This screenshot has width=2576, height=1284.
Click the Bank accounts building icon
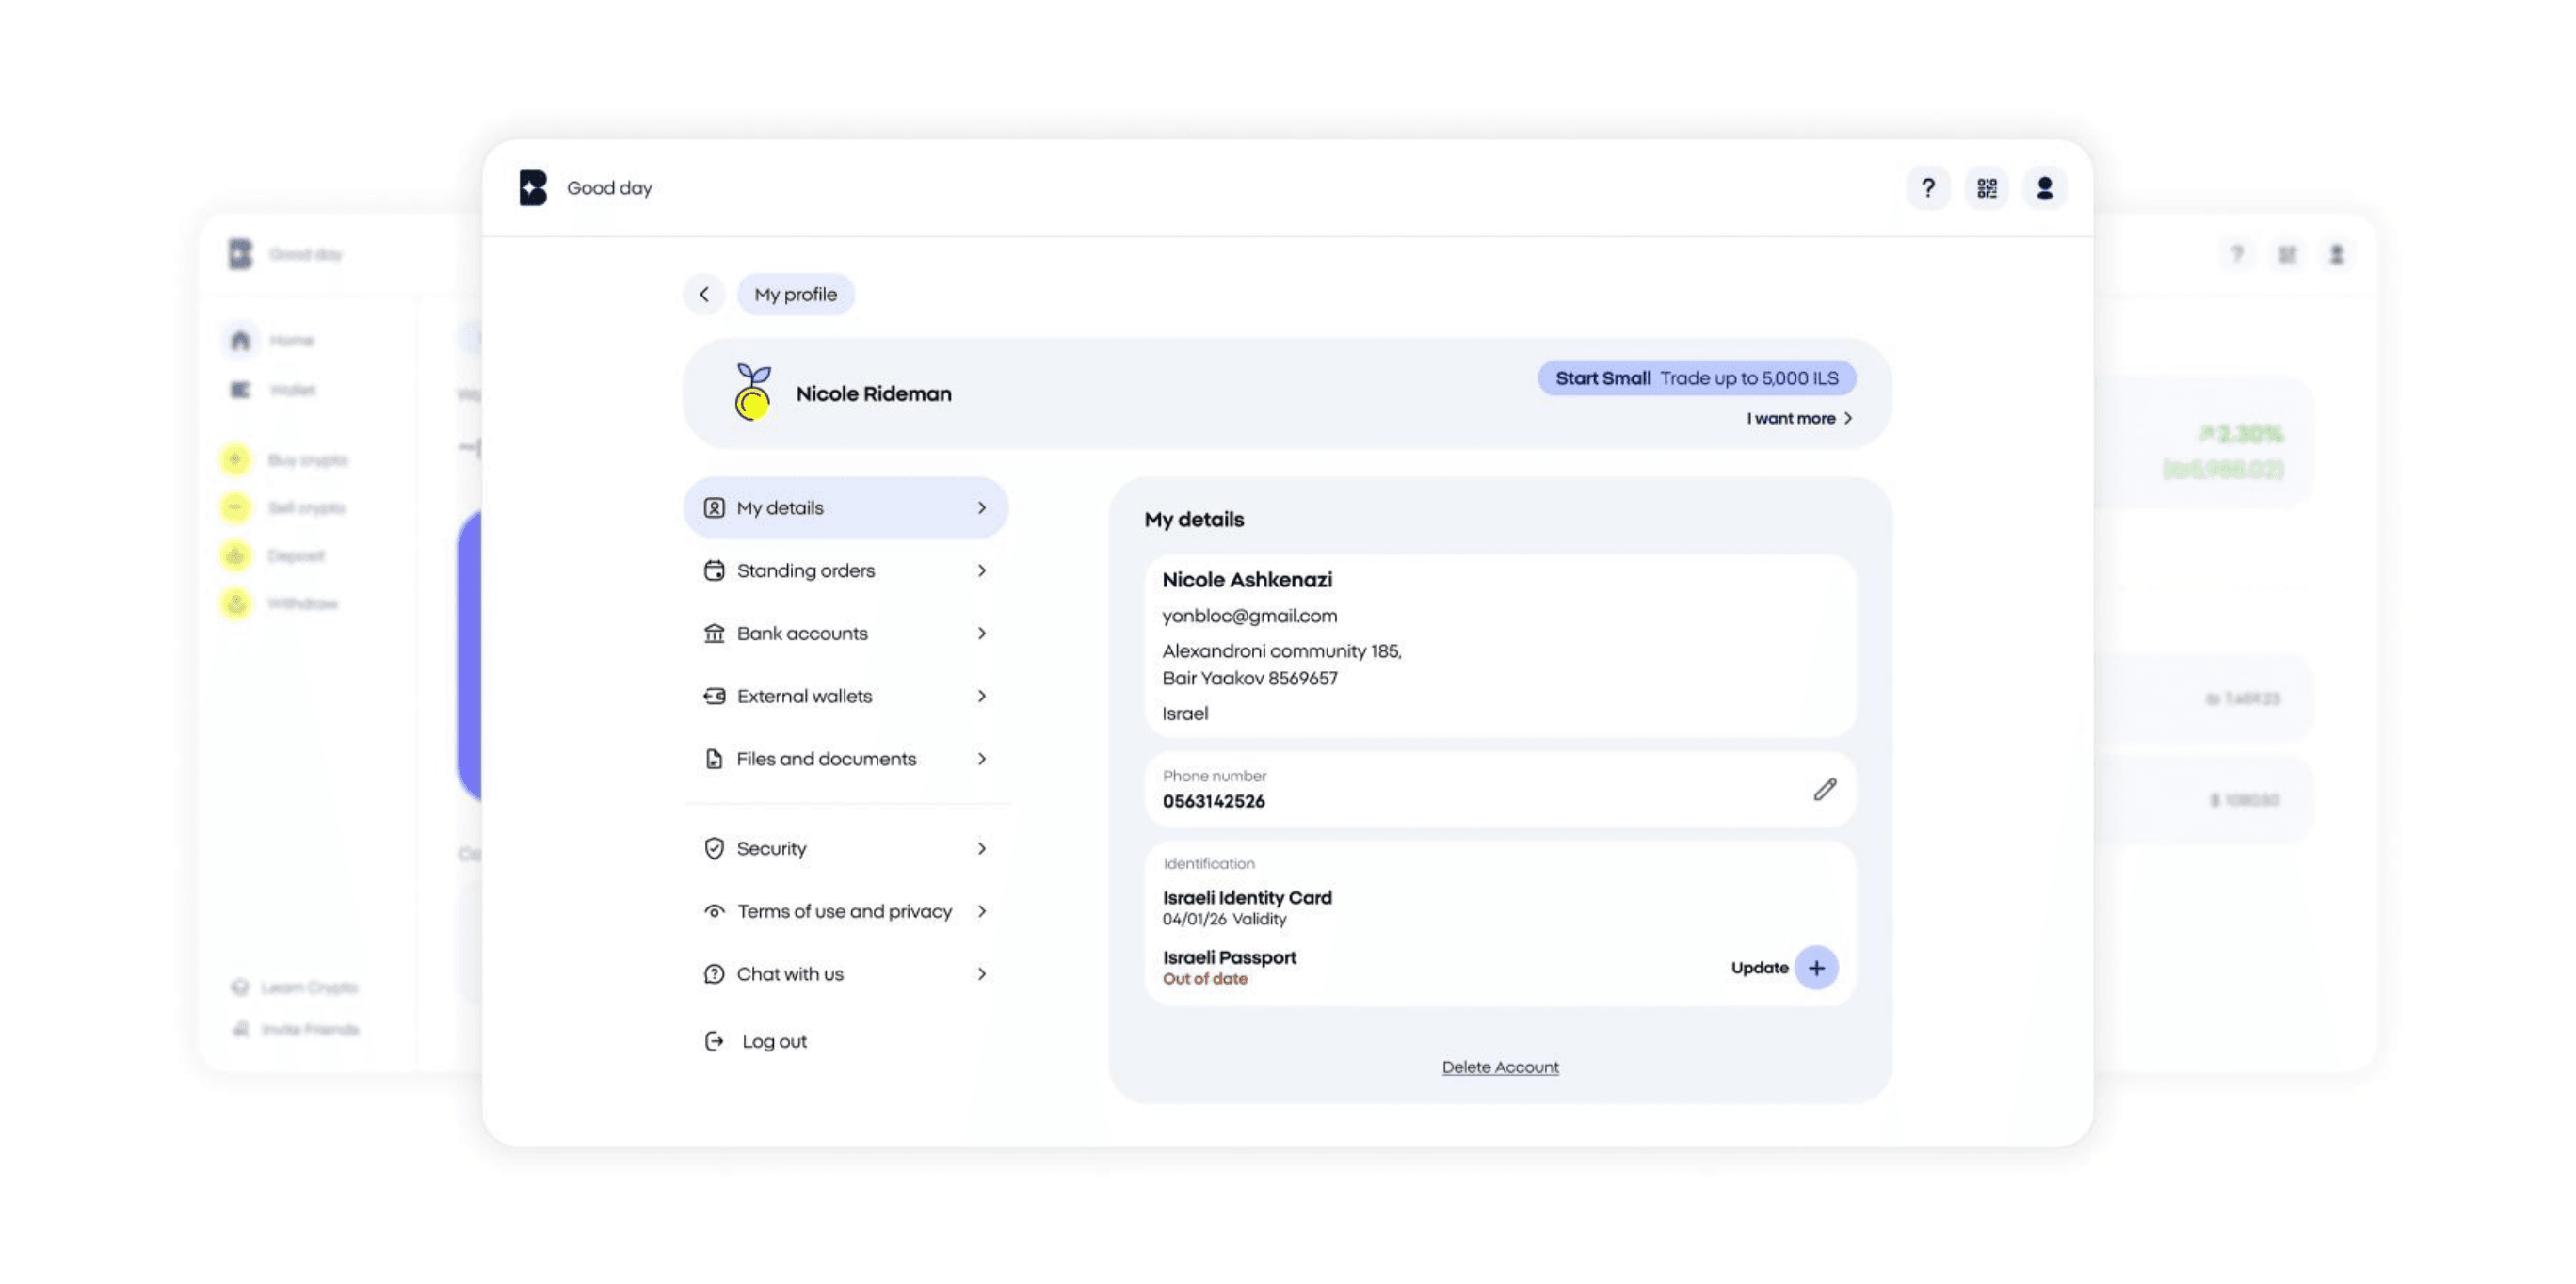pos(714,634)
